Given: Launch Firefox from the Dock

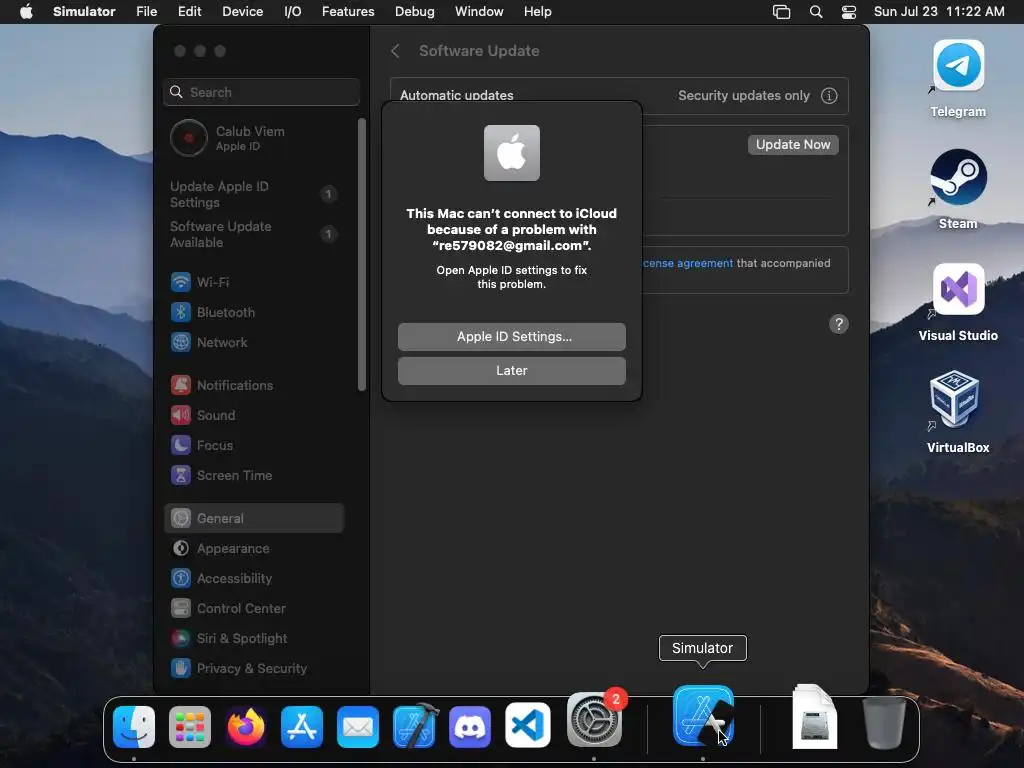Looking at the screenshot, I should [246, 726].
